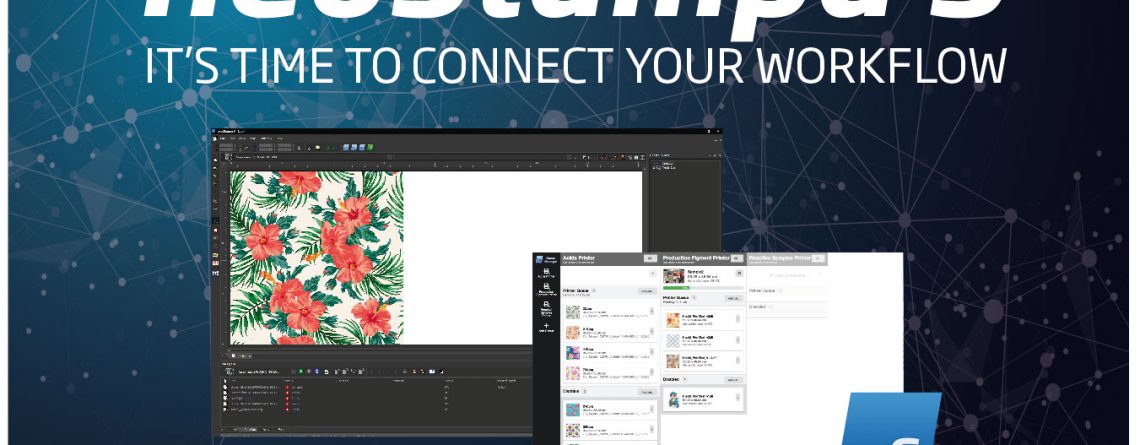Select the fourth job thumbnail in Acids Printer queue

[573, 373]
